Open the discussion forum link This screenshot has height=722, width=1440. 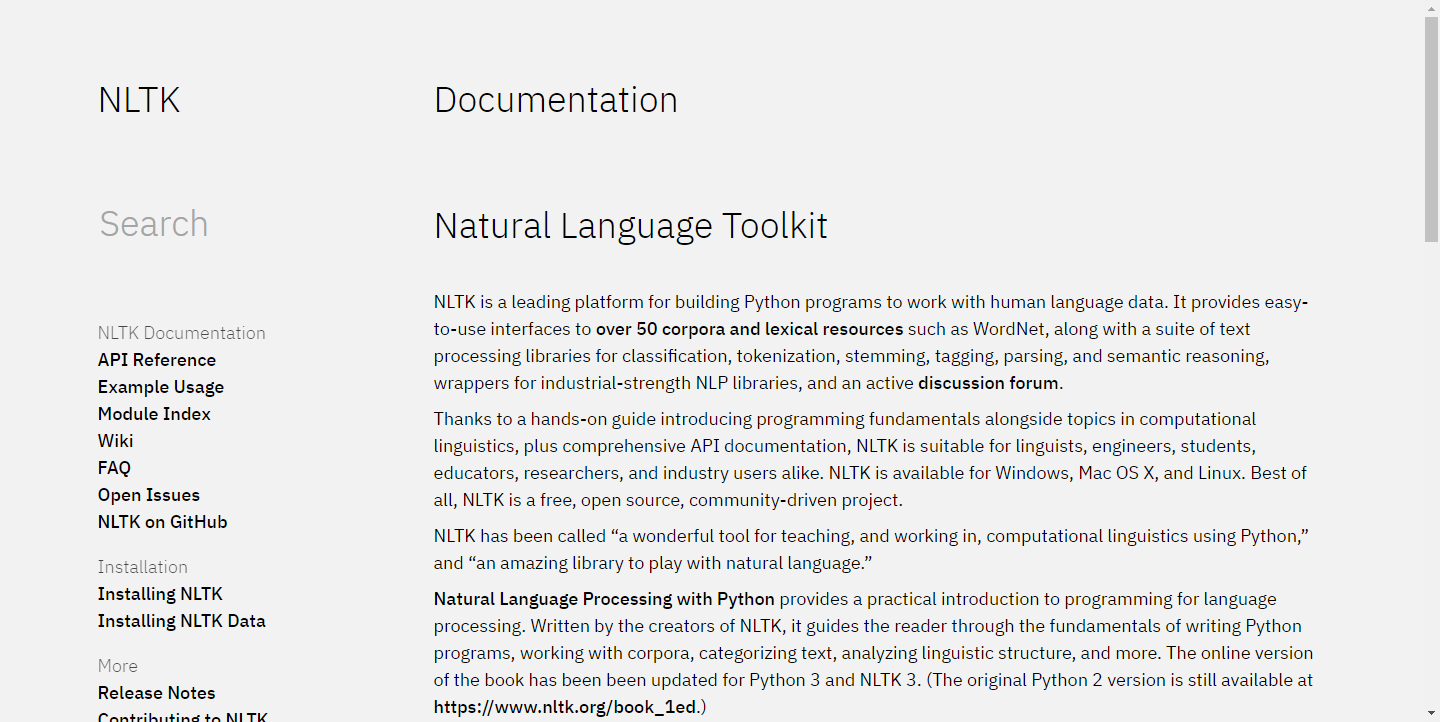click(988, 383)
